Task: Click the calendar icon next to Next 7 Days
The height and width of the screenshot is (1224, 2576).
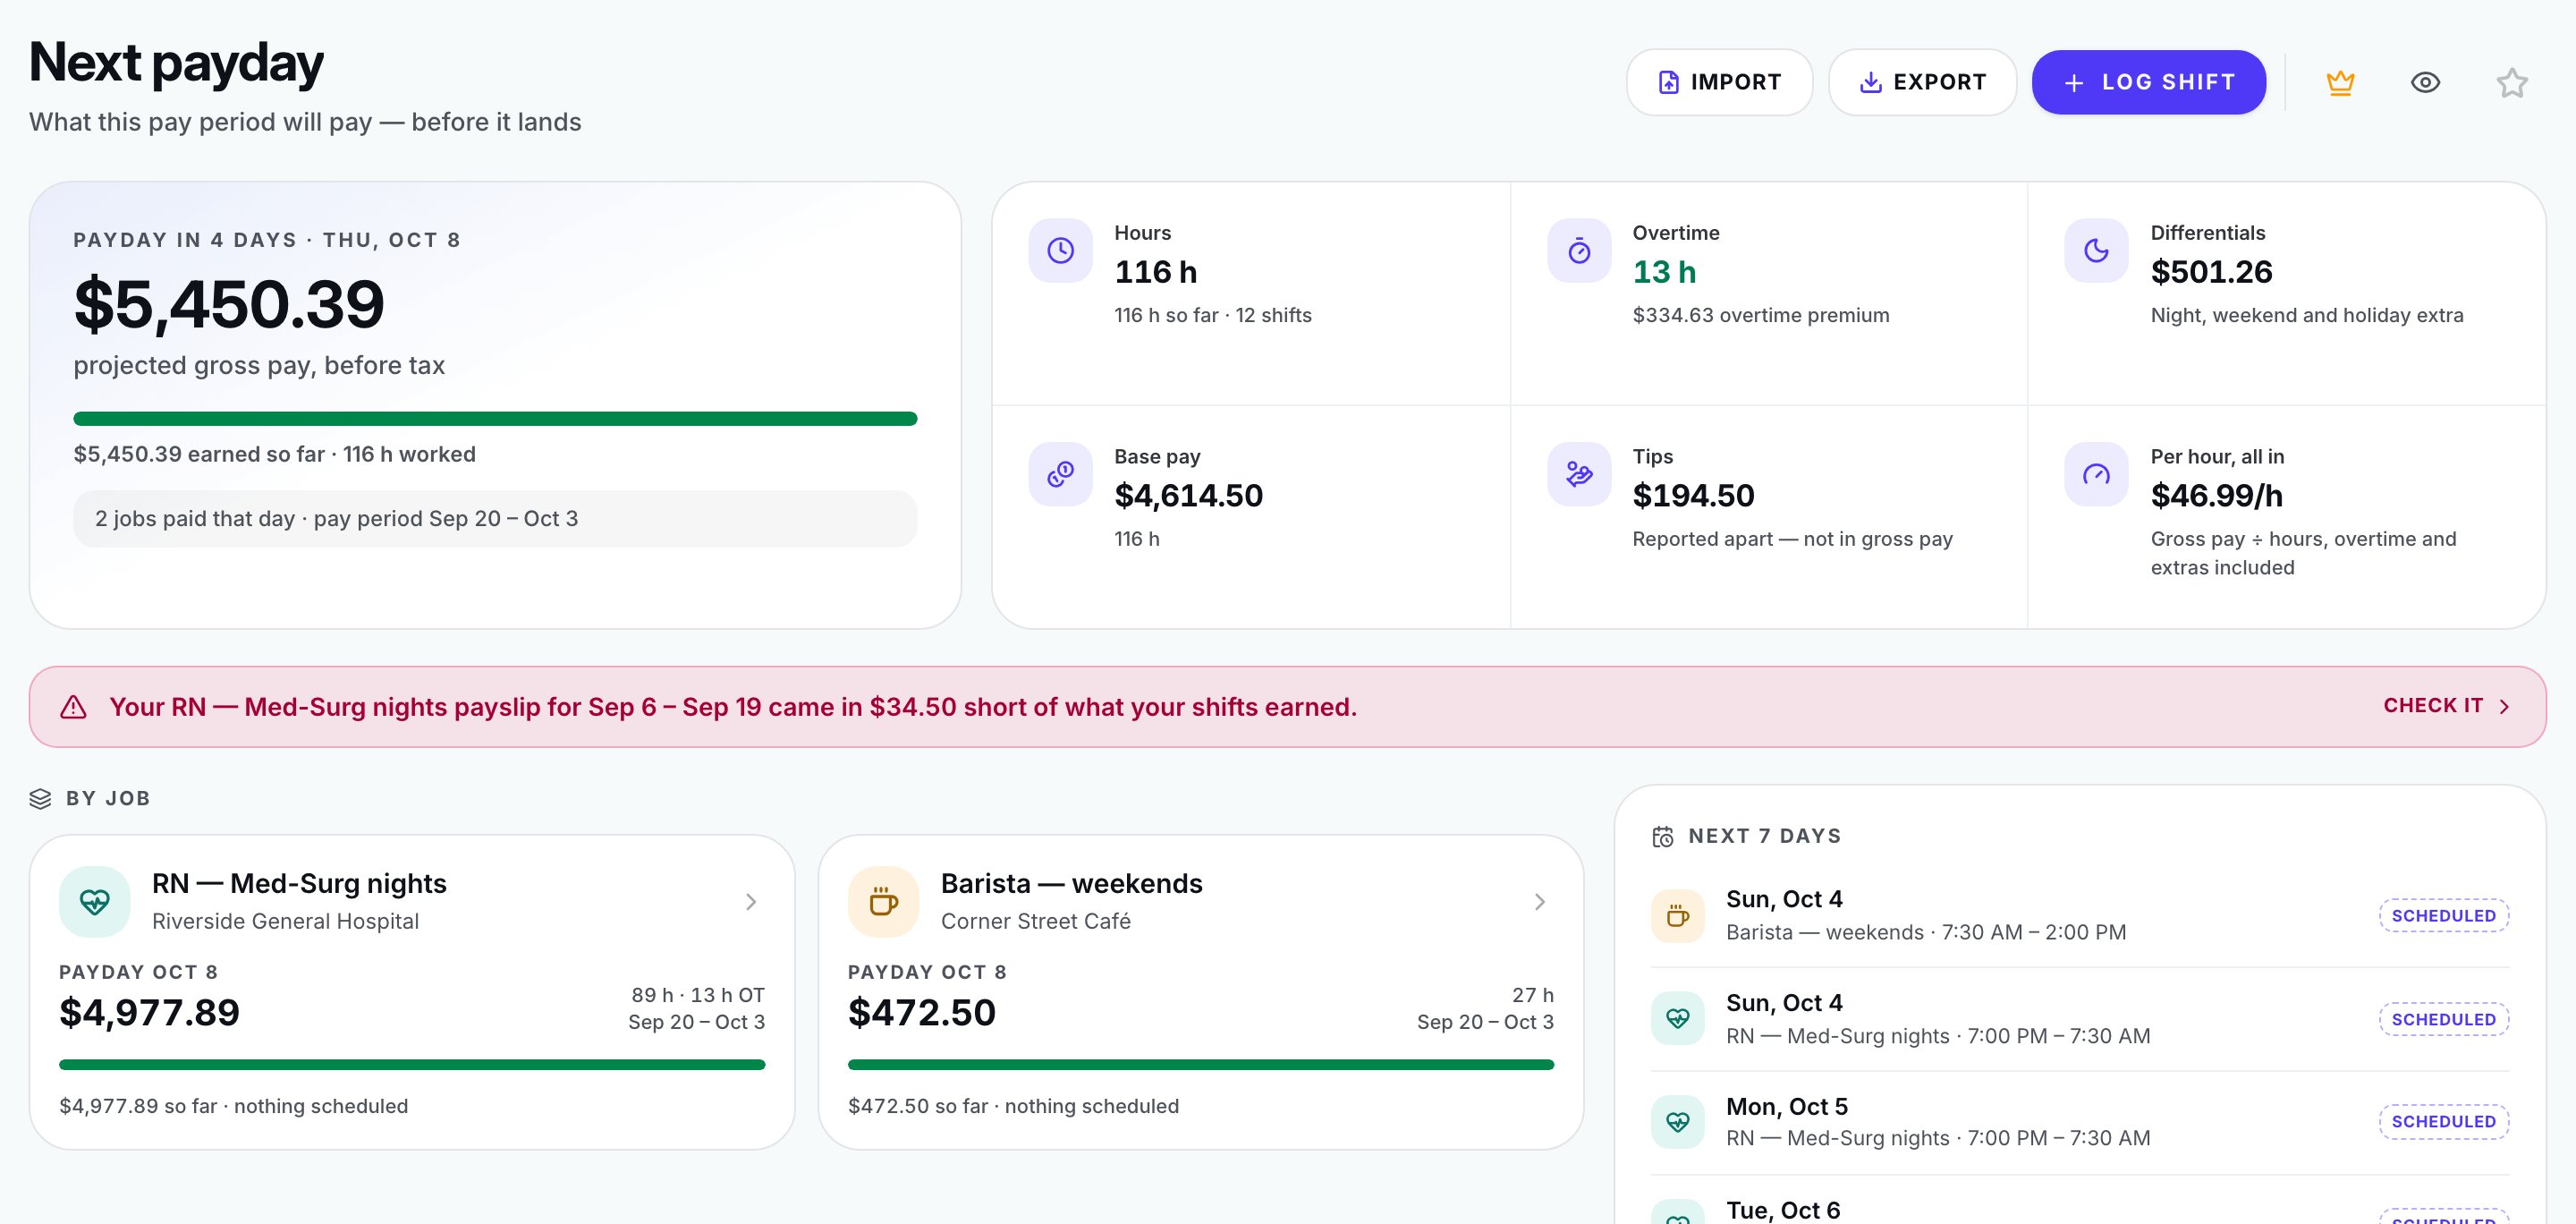Action: (x=1662, y=836)
